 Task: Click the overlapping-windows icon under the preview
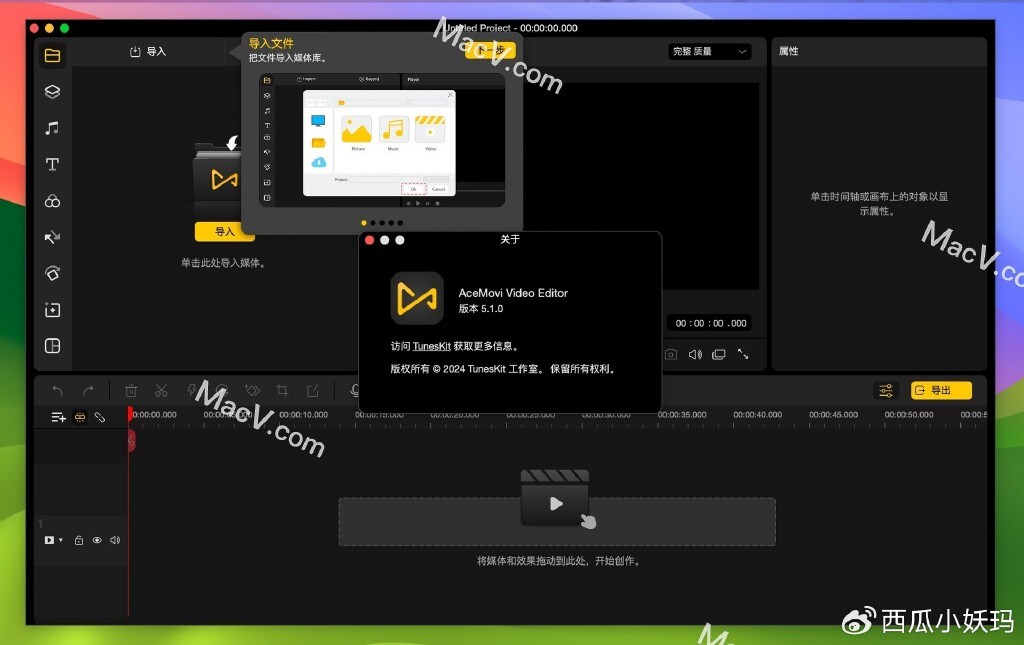718,354
